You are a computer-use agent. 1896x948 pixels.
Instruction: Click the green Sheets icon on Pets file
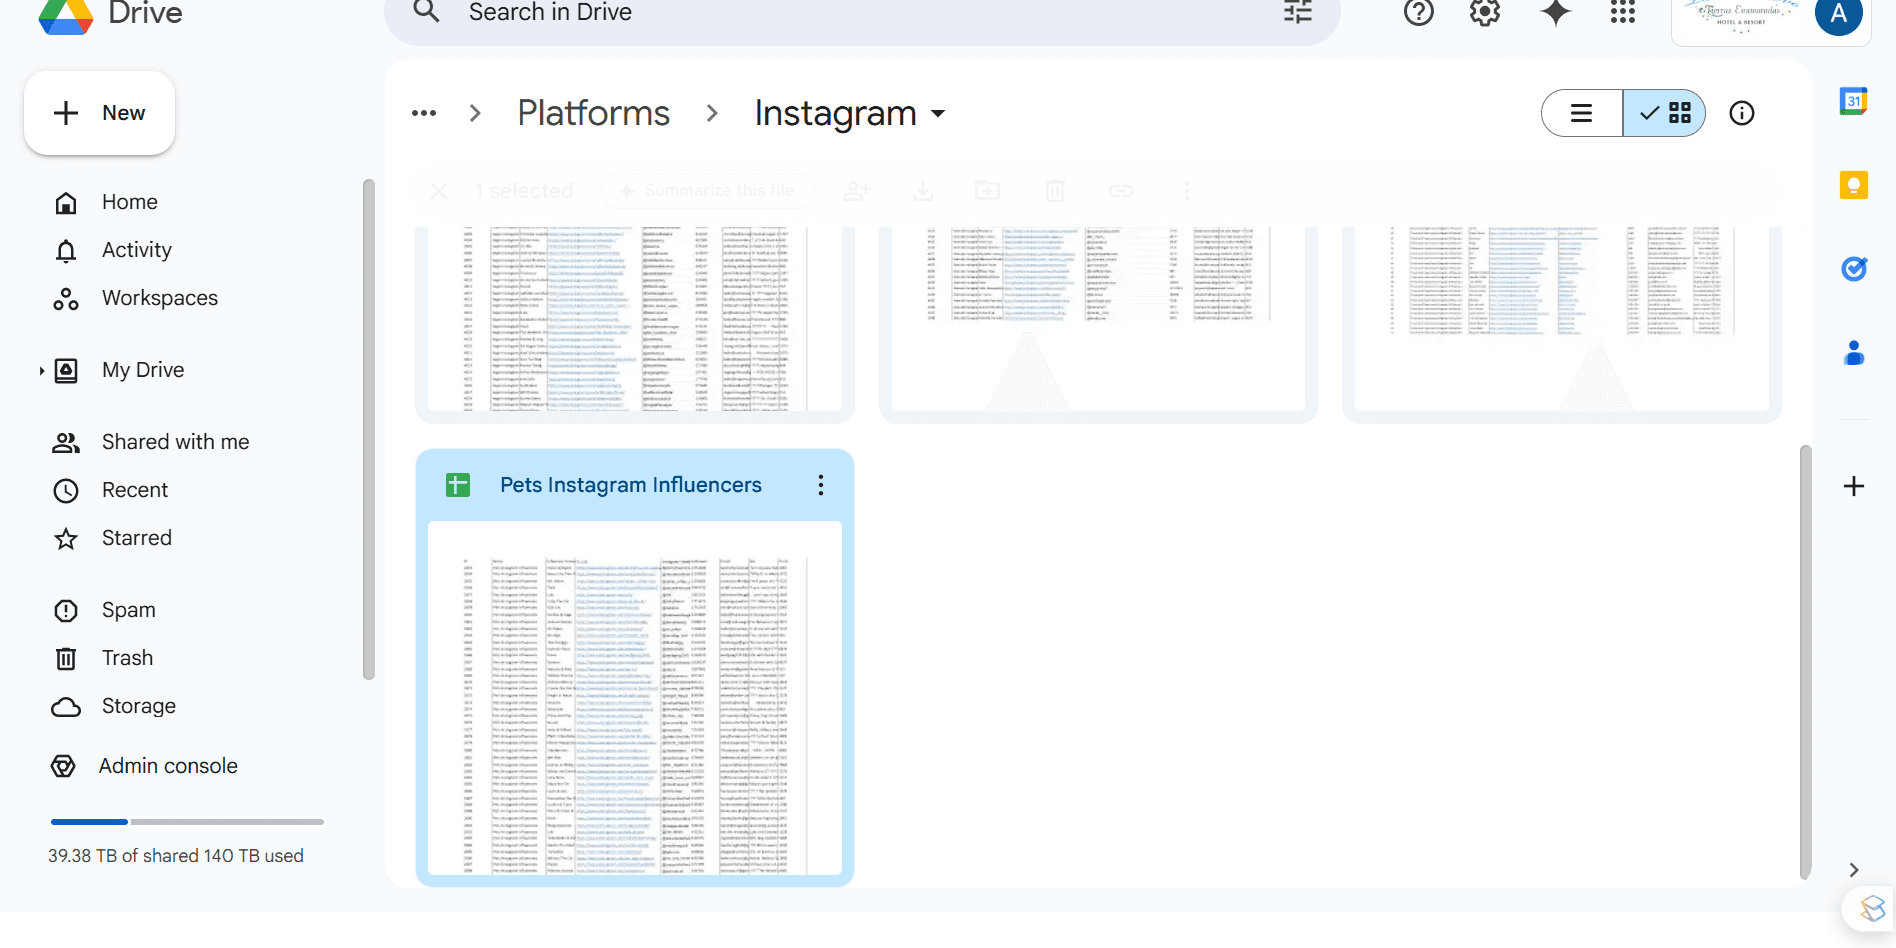coord(458,485)
